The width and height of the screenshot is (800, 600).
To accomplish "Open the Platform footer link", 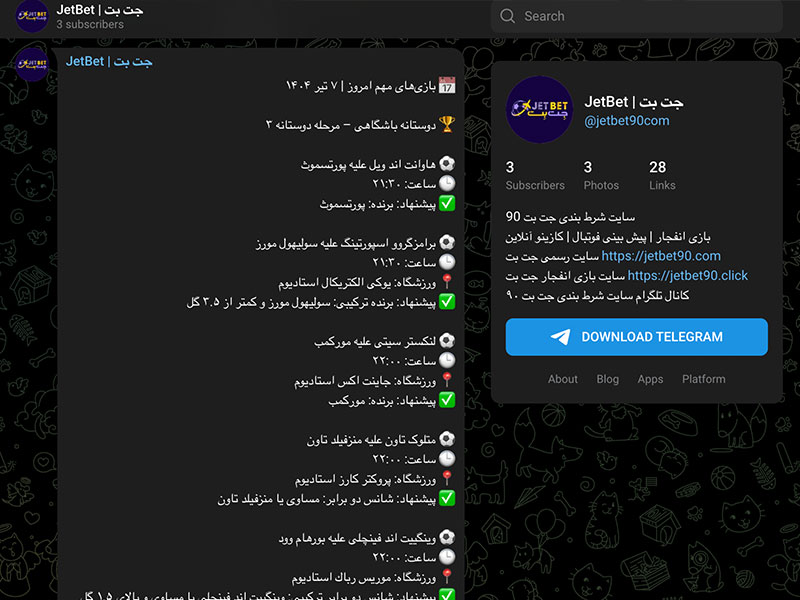I will (704, 379).
